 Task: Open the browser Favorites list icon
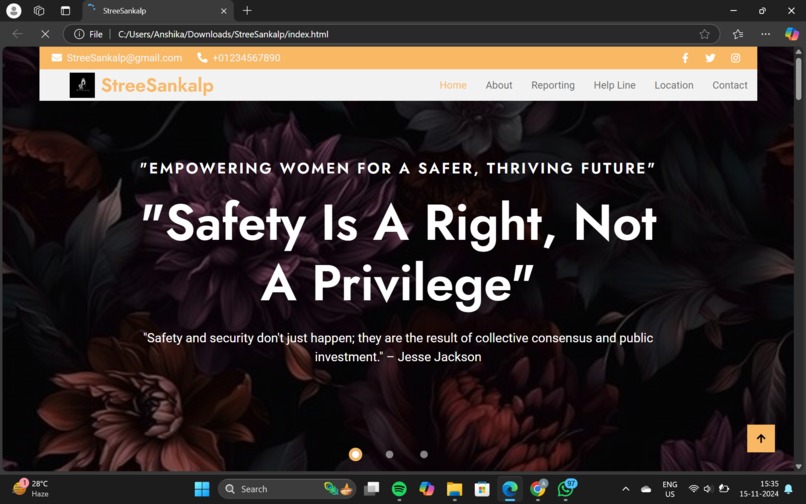pos(738,34)
